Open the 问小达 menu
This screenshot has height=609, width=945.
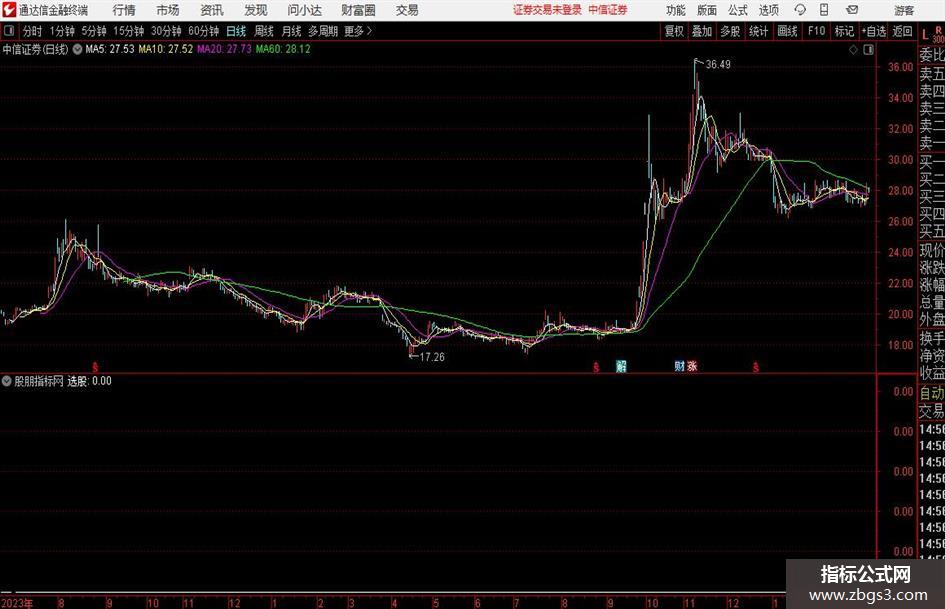pos(304,10)
